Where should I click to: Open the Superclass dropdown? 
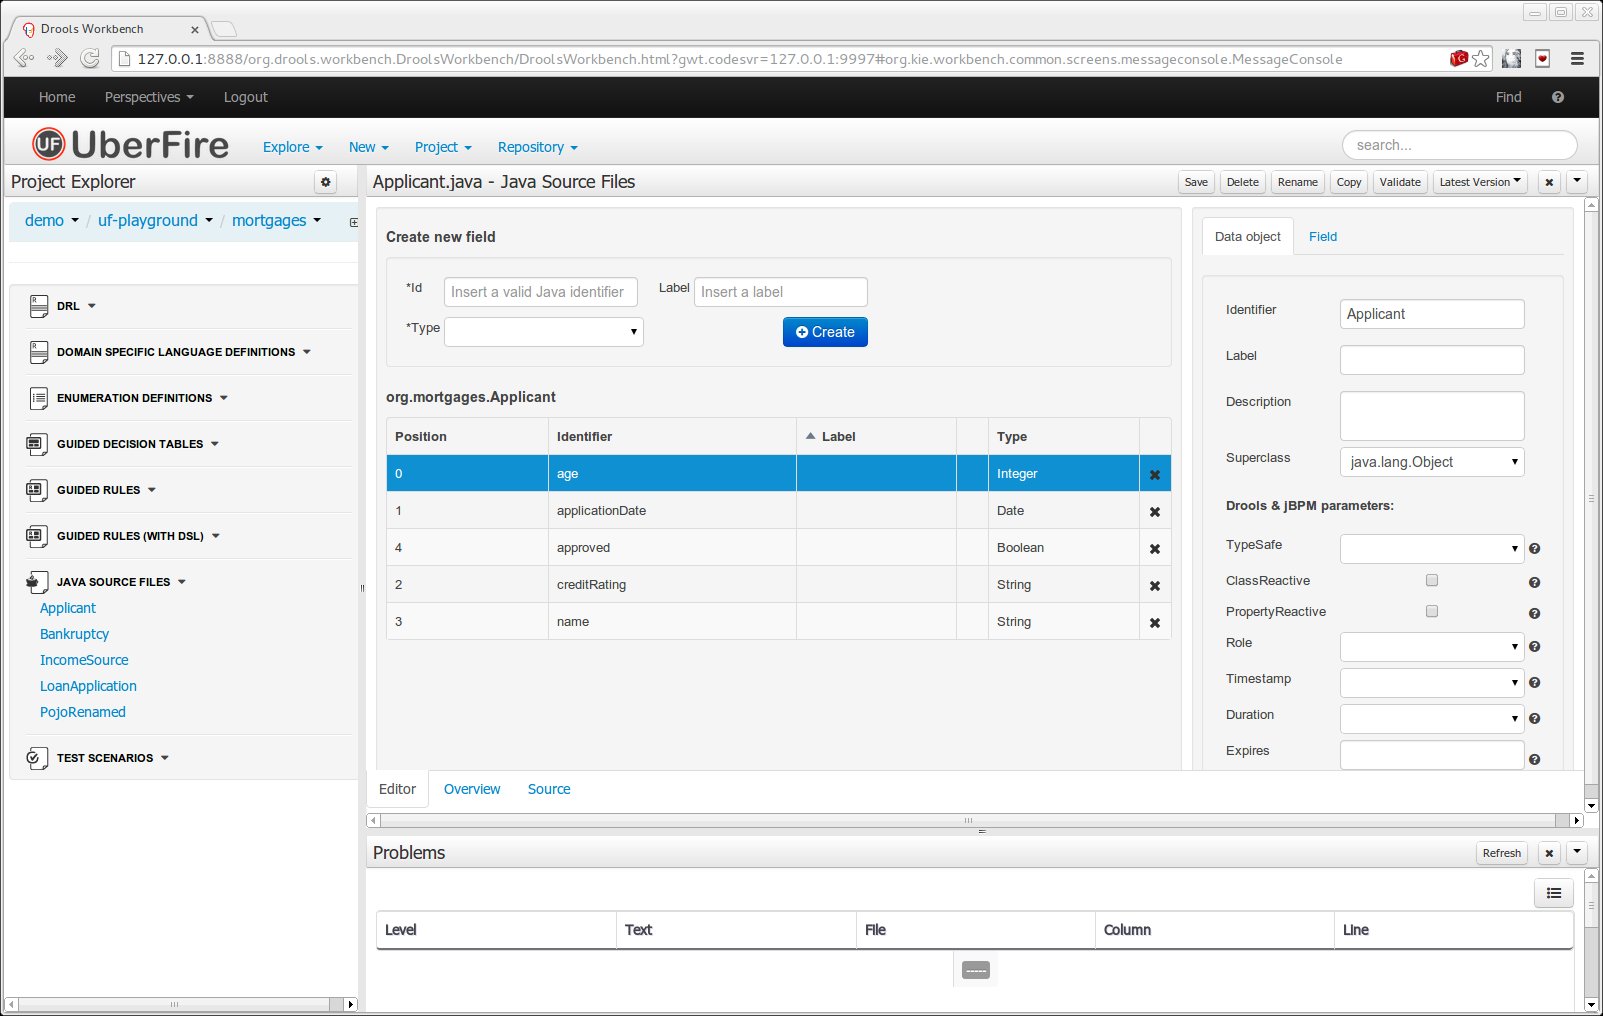[x=1431, y=462]
